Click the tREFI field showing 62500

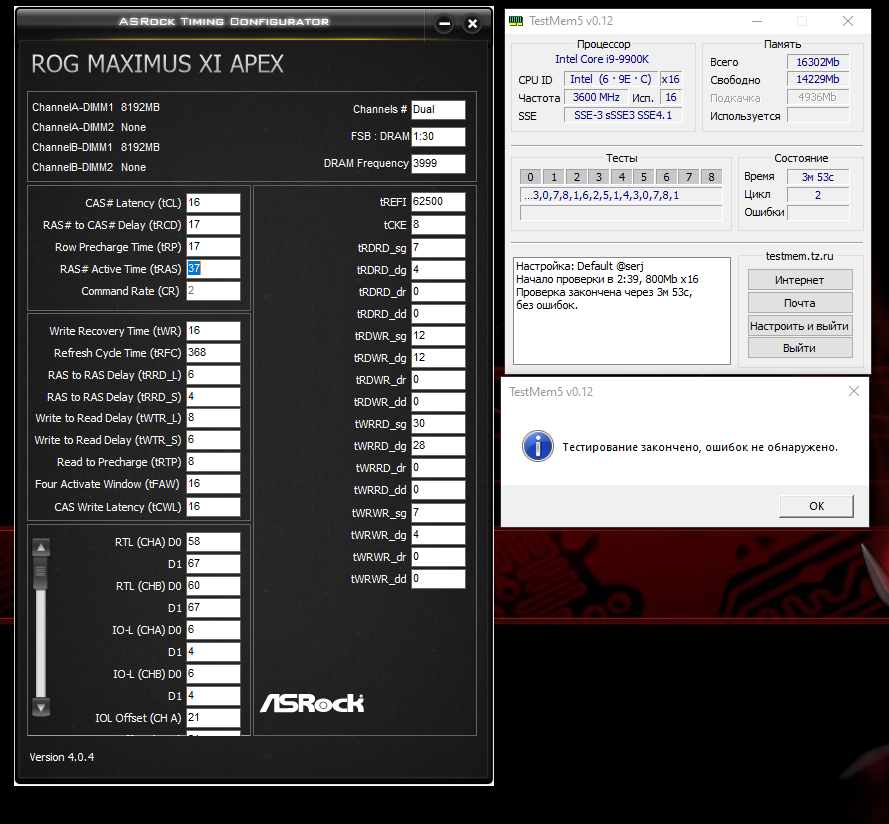click(x=438, y=201)
